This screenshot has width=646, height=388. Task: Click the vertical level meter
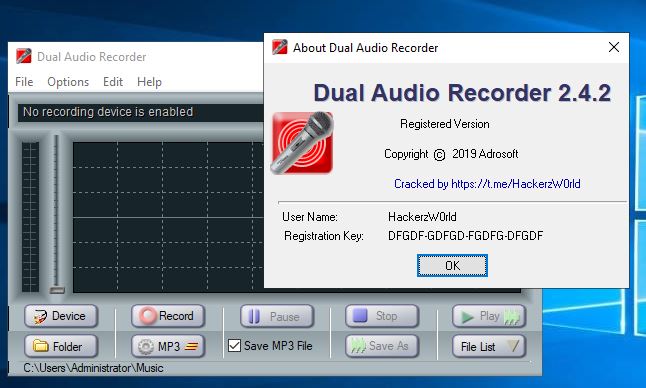click(30, 217)
